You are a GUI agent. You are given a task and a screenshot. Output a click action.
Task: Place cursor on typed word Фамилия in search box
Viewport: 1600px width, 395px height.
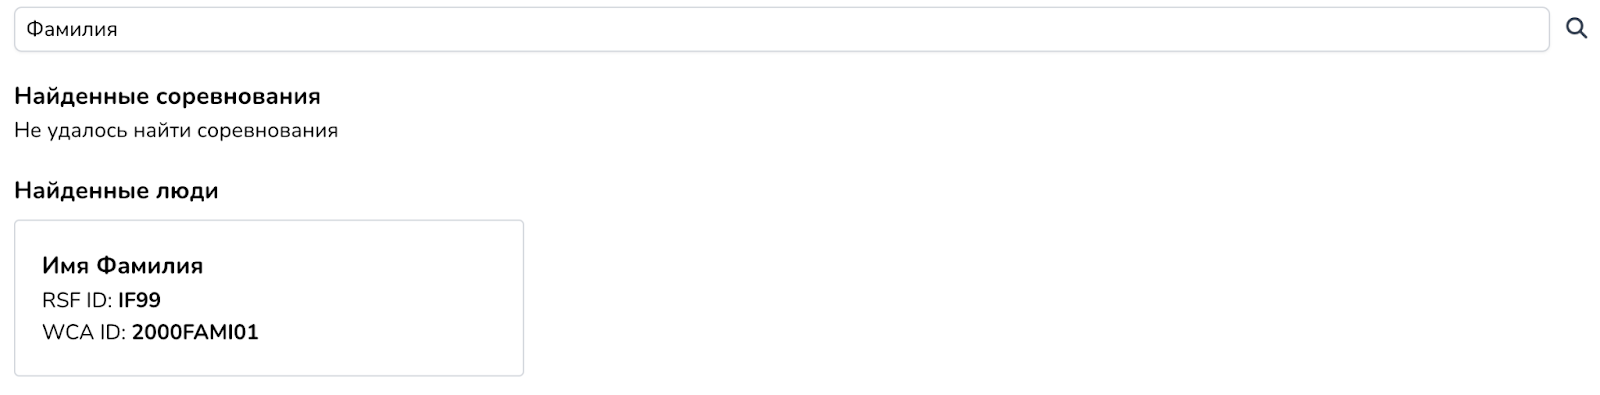pyautogui.click(x=72, y=30)
